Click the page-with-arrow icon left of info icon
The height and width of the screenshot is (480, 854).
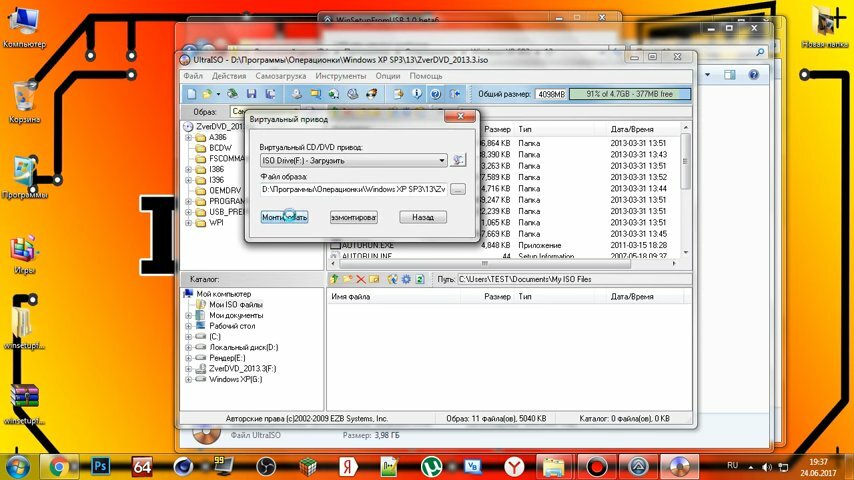point(398,94)
